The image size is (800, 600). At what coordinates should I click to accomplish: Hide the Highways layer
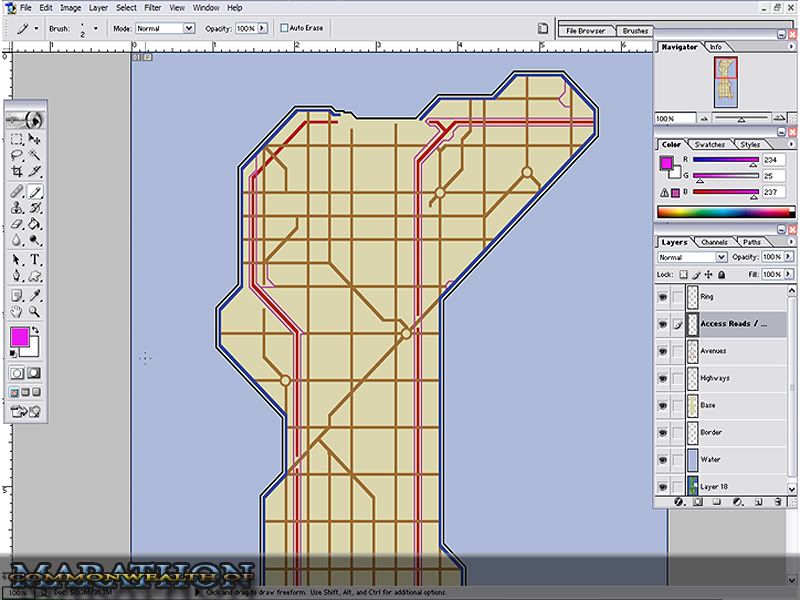tap(662, 378)
